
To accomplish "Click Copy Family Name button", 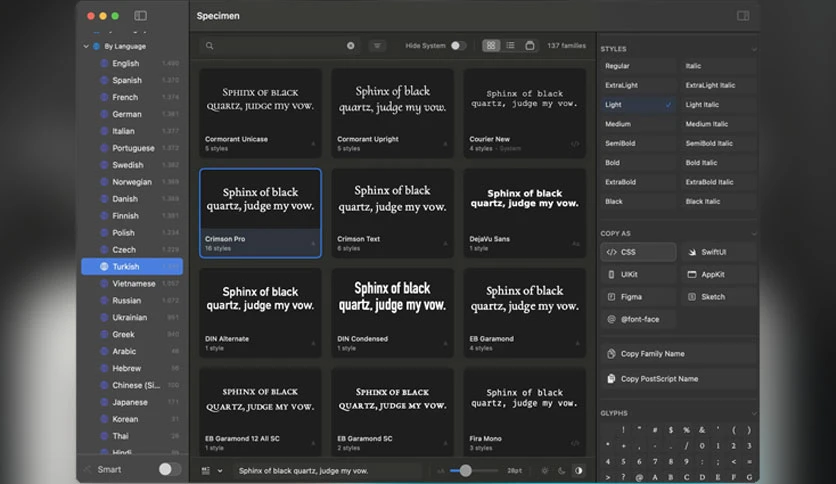I will click(x=678, y=354).
